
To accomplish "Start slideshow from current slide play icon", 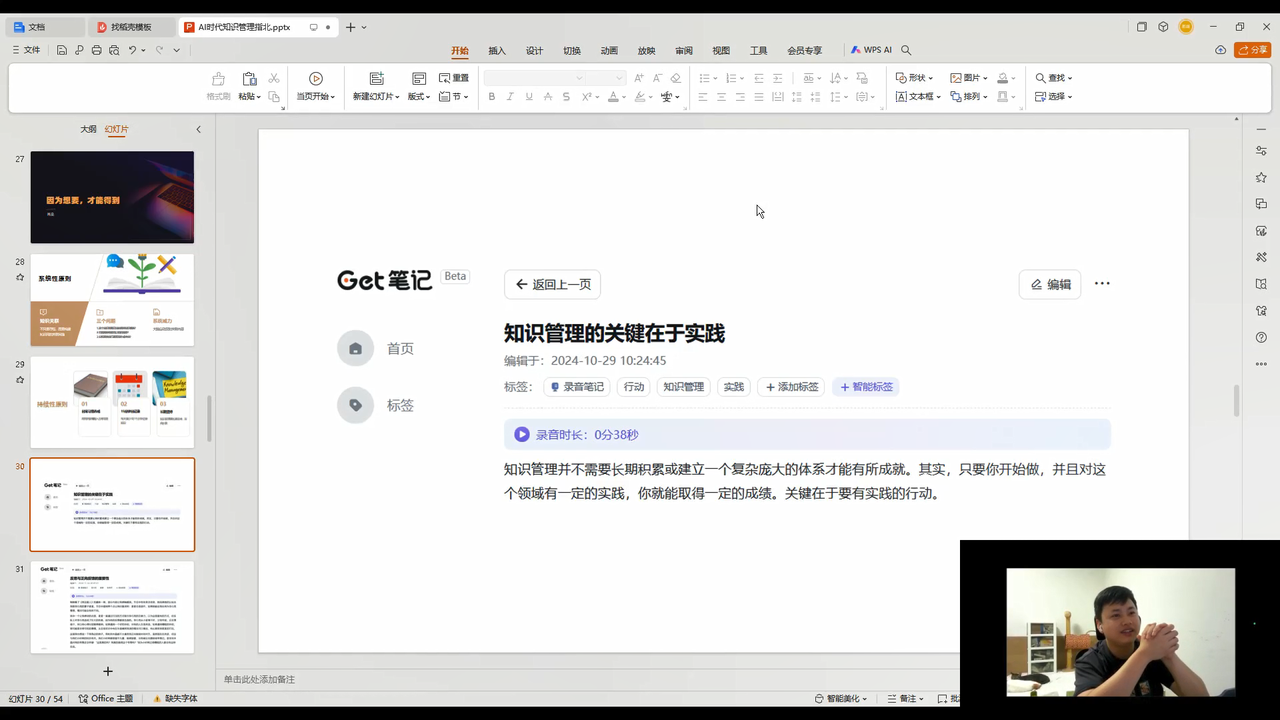I will click(x=316, y=79).
